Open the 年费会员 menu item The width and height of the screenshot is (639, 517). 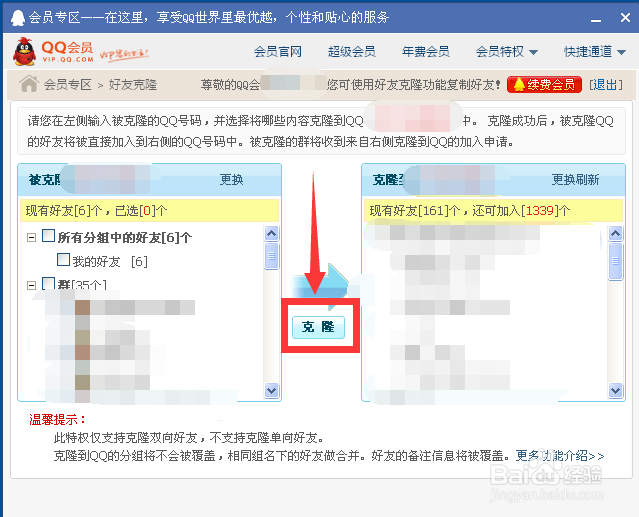(425, 52)
